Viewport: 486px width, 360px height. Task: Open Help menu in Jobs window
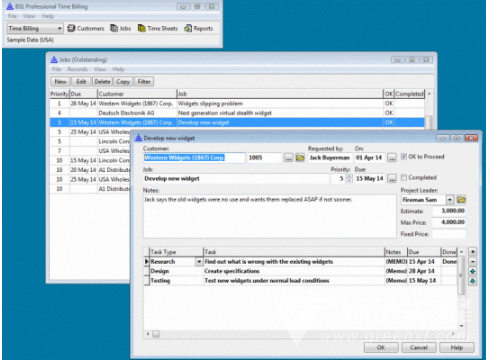[118, 69]
